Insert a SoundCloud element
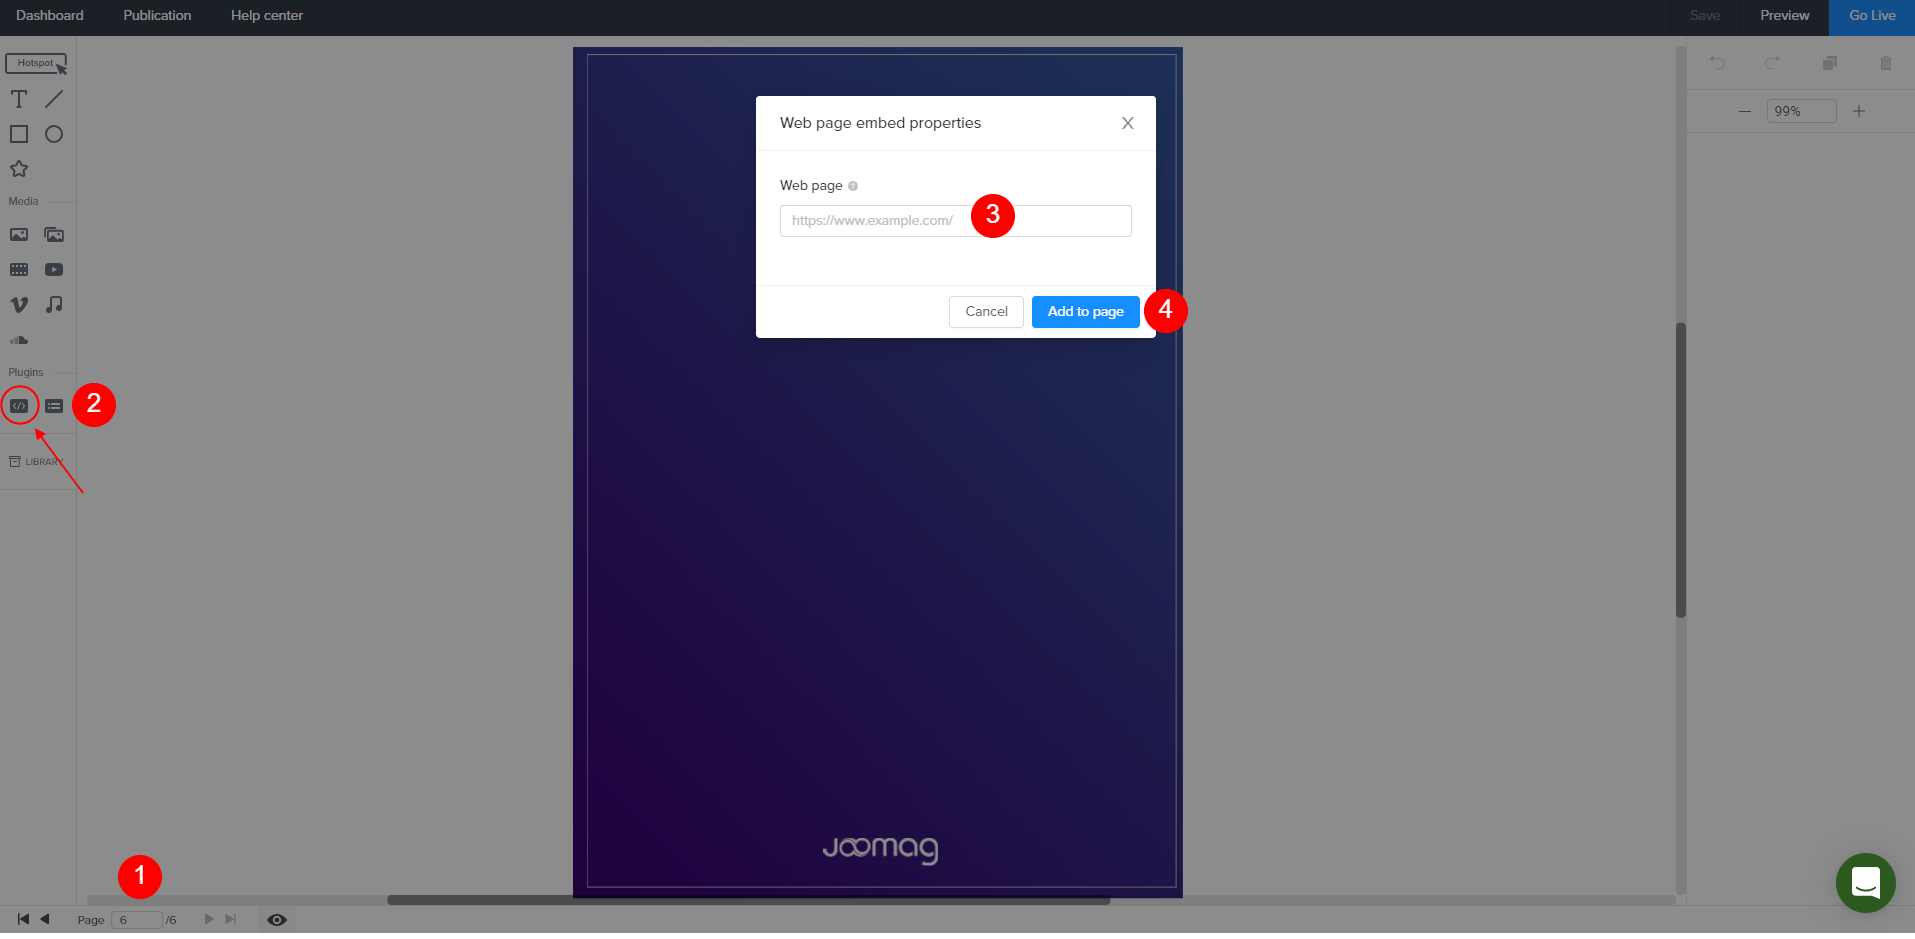 (19, 340)
